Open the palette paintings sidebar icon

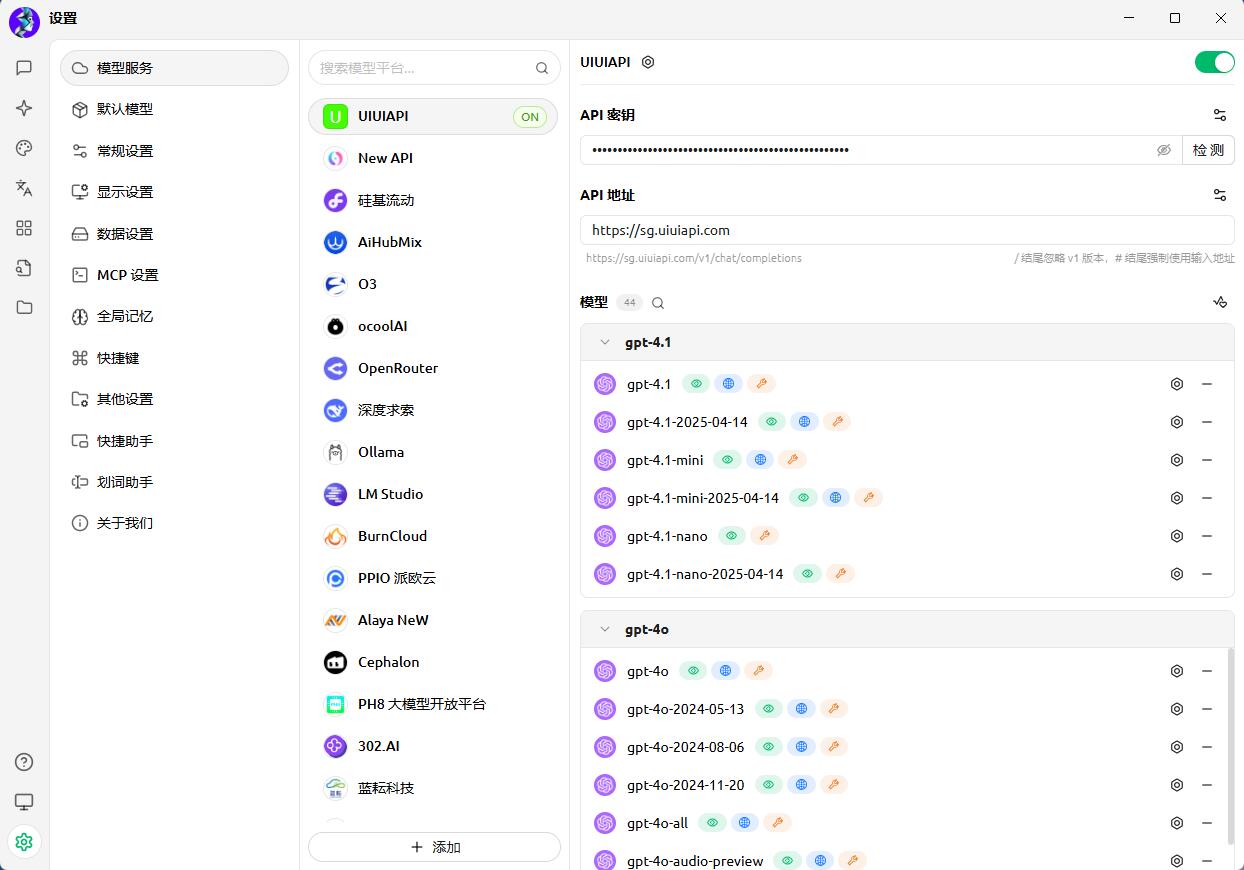click(x=24, y=148)
